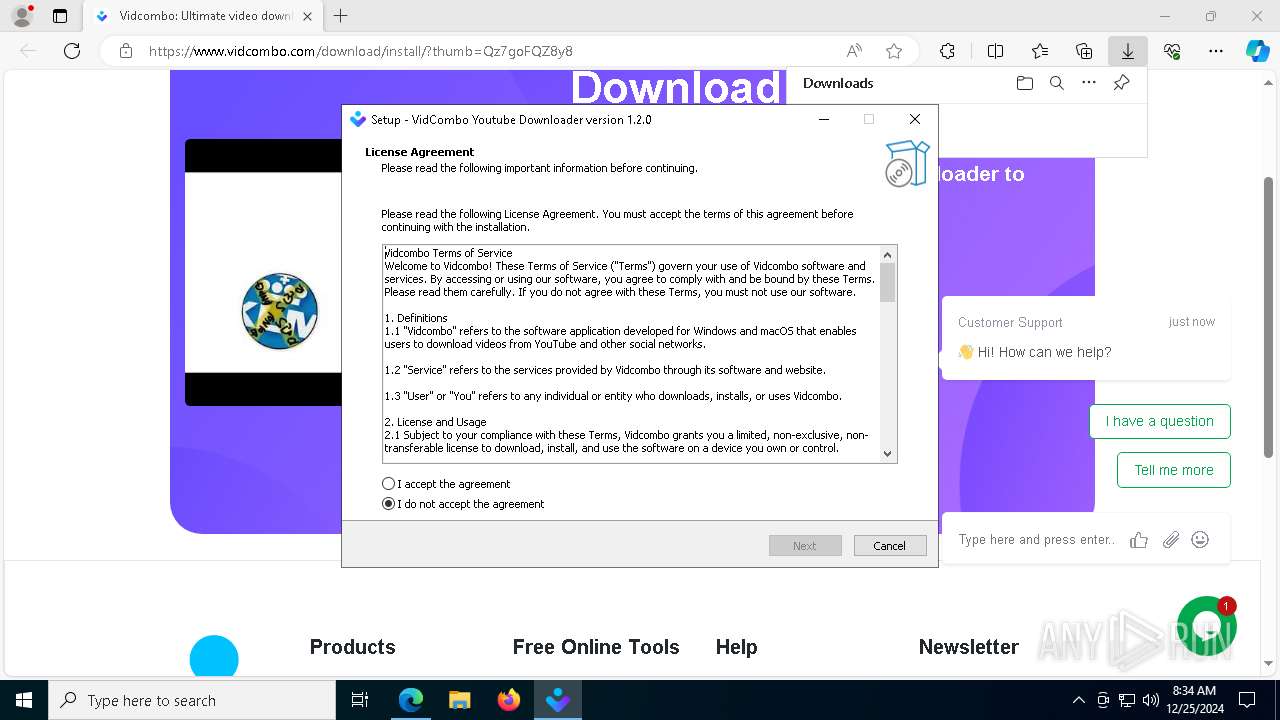This screenshot has width=1280, height=720.
Task: Open Task View on taskbar
Action: click(360, 700)
